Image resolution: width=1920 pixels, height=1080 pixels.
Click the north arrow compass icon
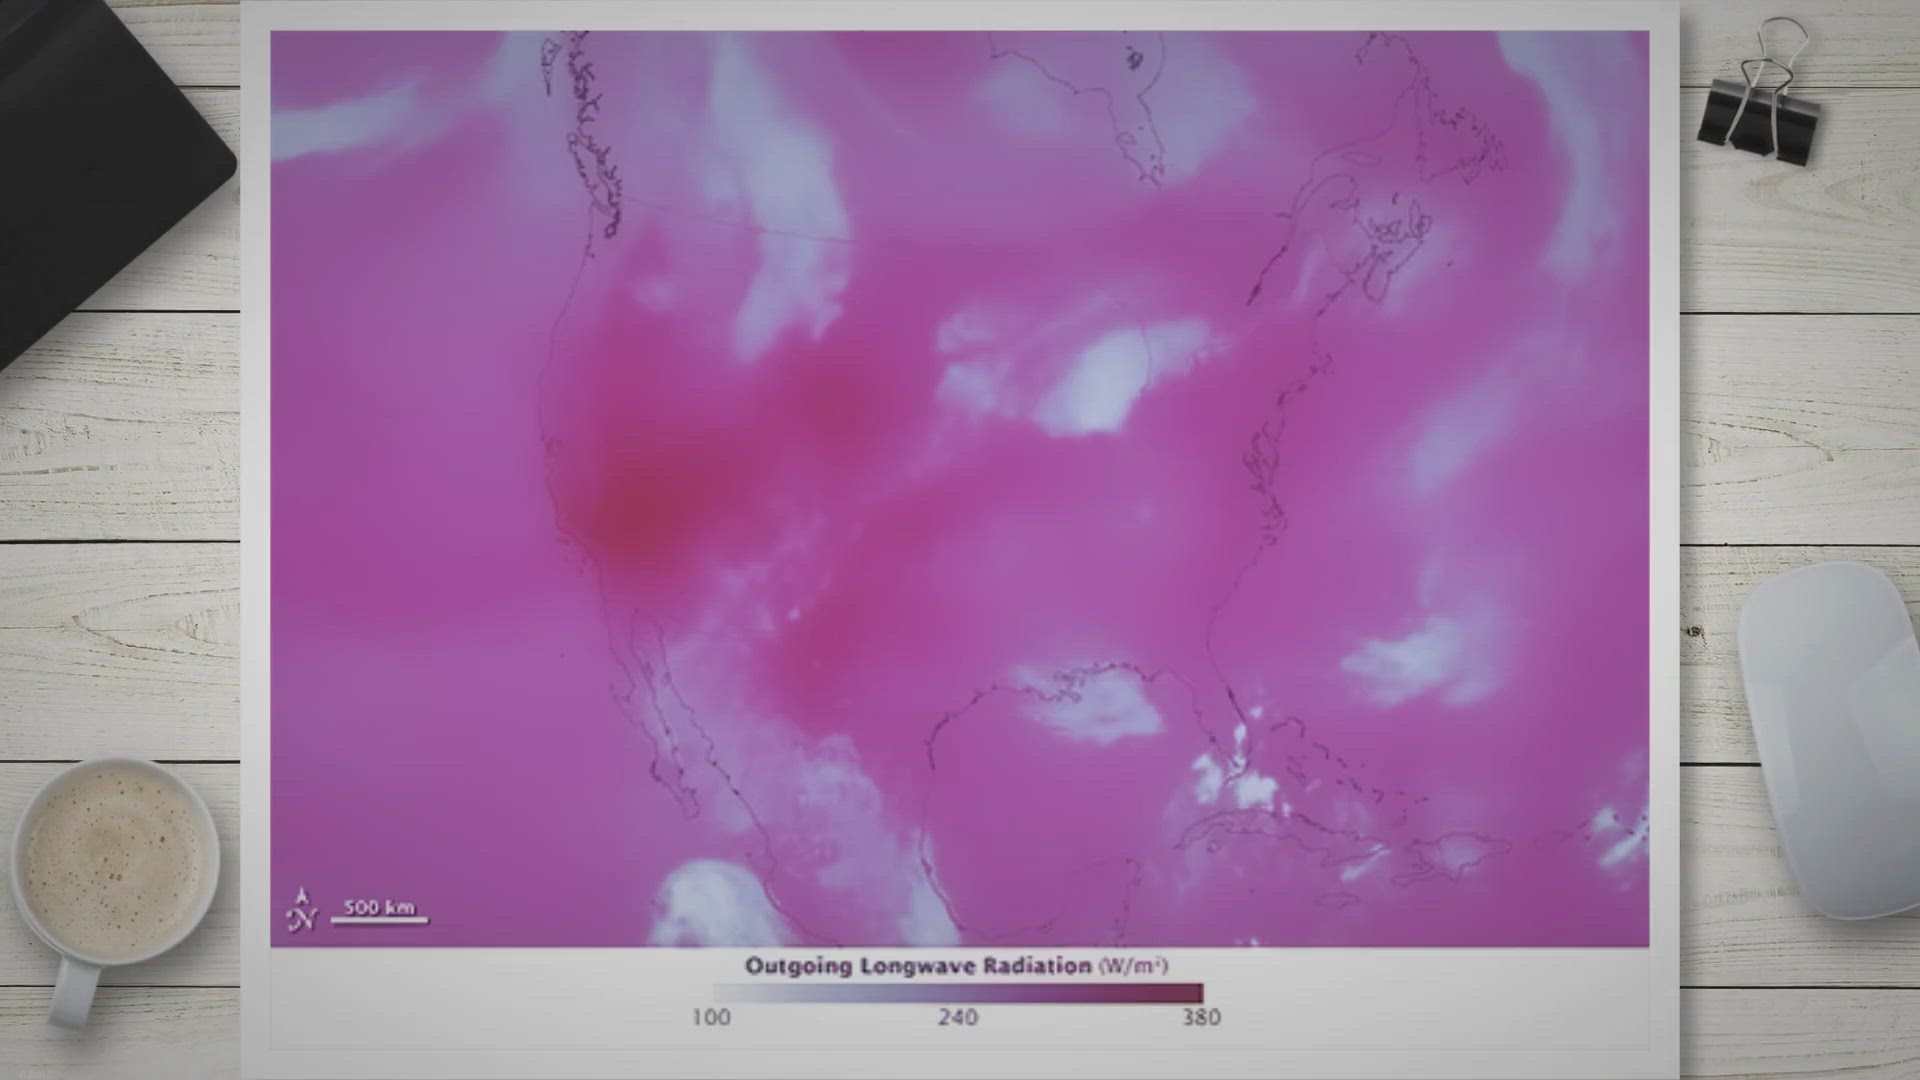[x=302, y=911]
